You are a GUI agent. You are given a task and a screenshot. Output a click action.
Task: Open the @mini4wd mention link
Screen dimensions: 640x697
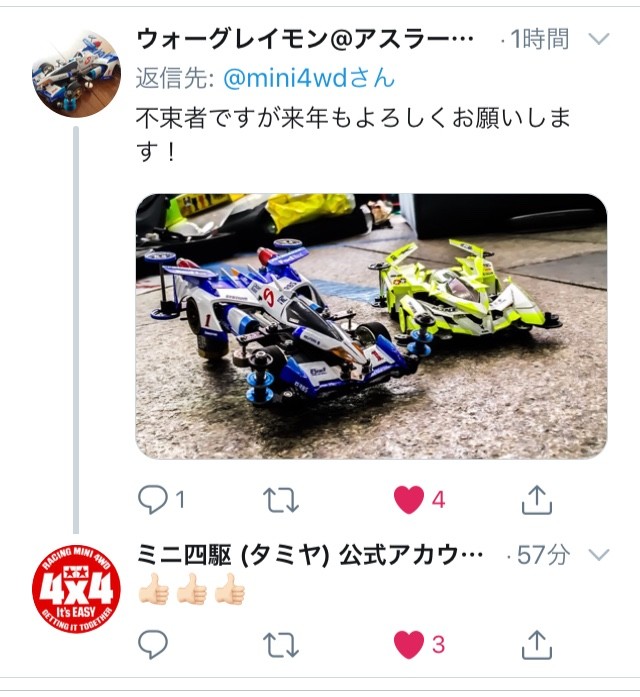pyautogui.click(x=309, y=78)
